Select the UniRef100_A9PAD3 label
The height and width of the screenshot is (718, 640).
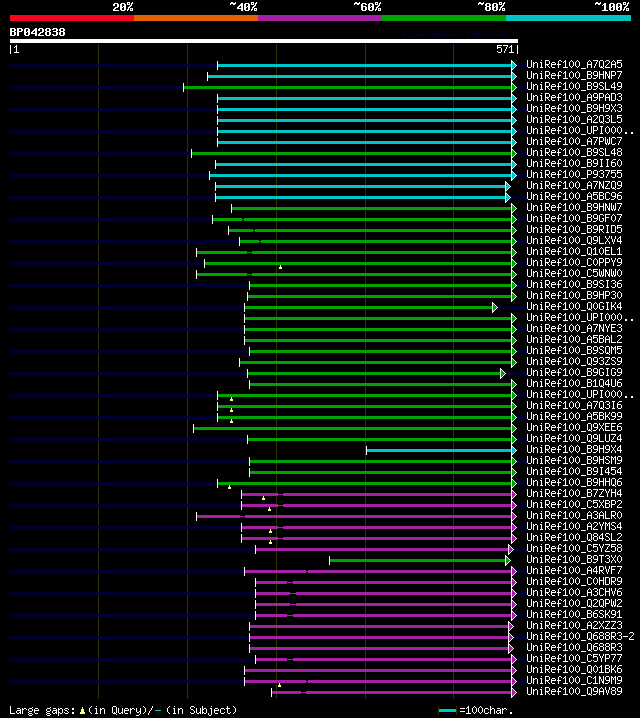574,98
